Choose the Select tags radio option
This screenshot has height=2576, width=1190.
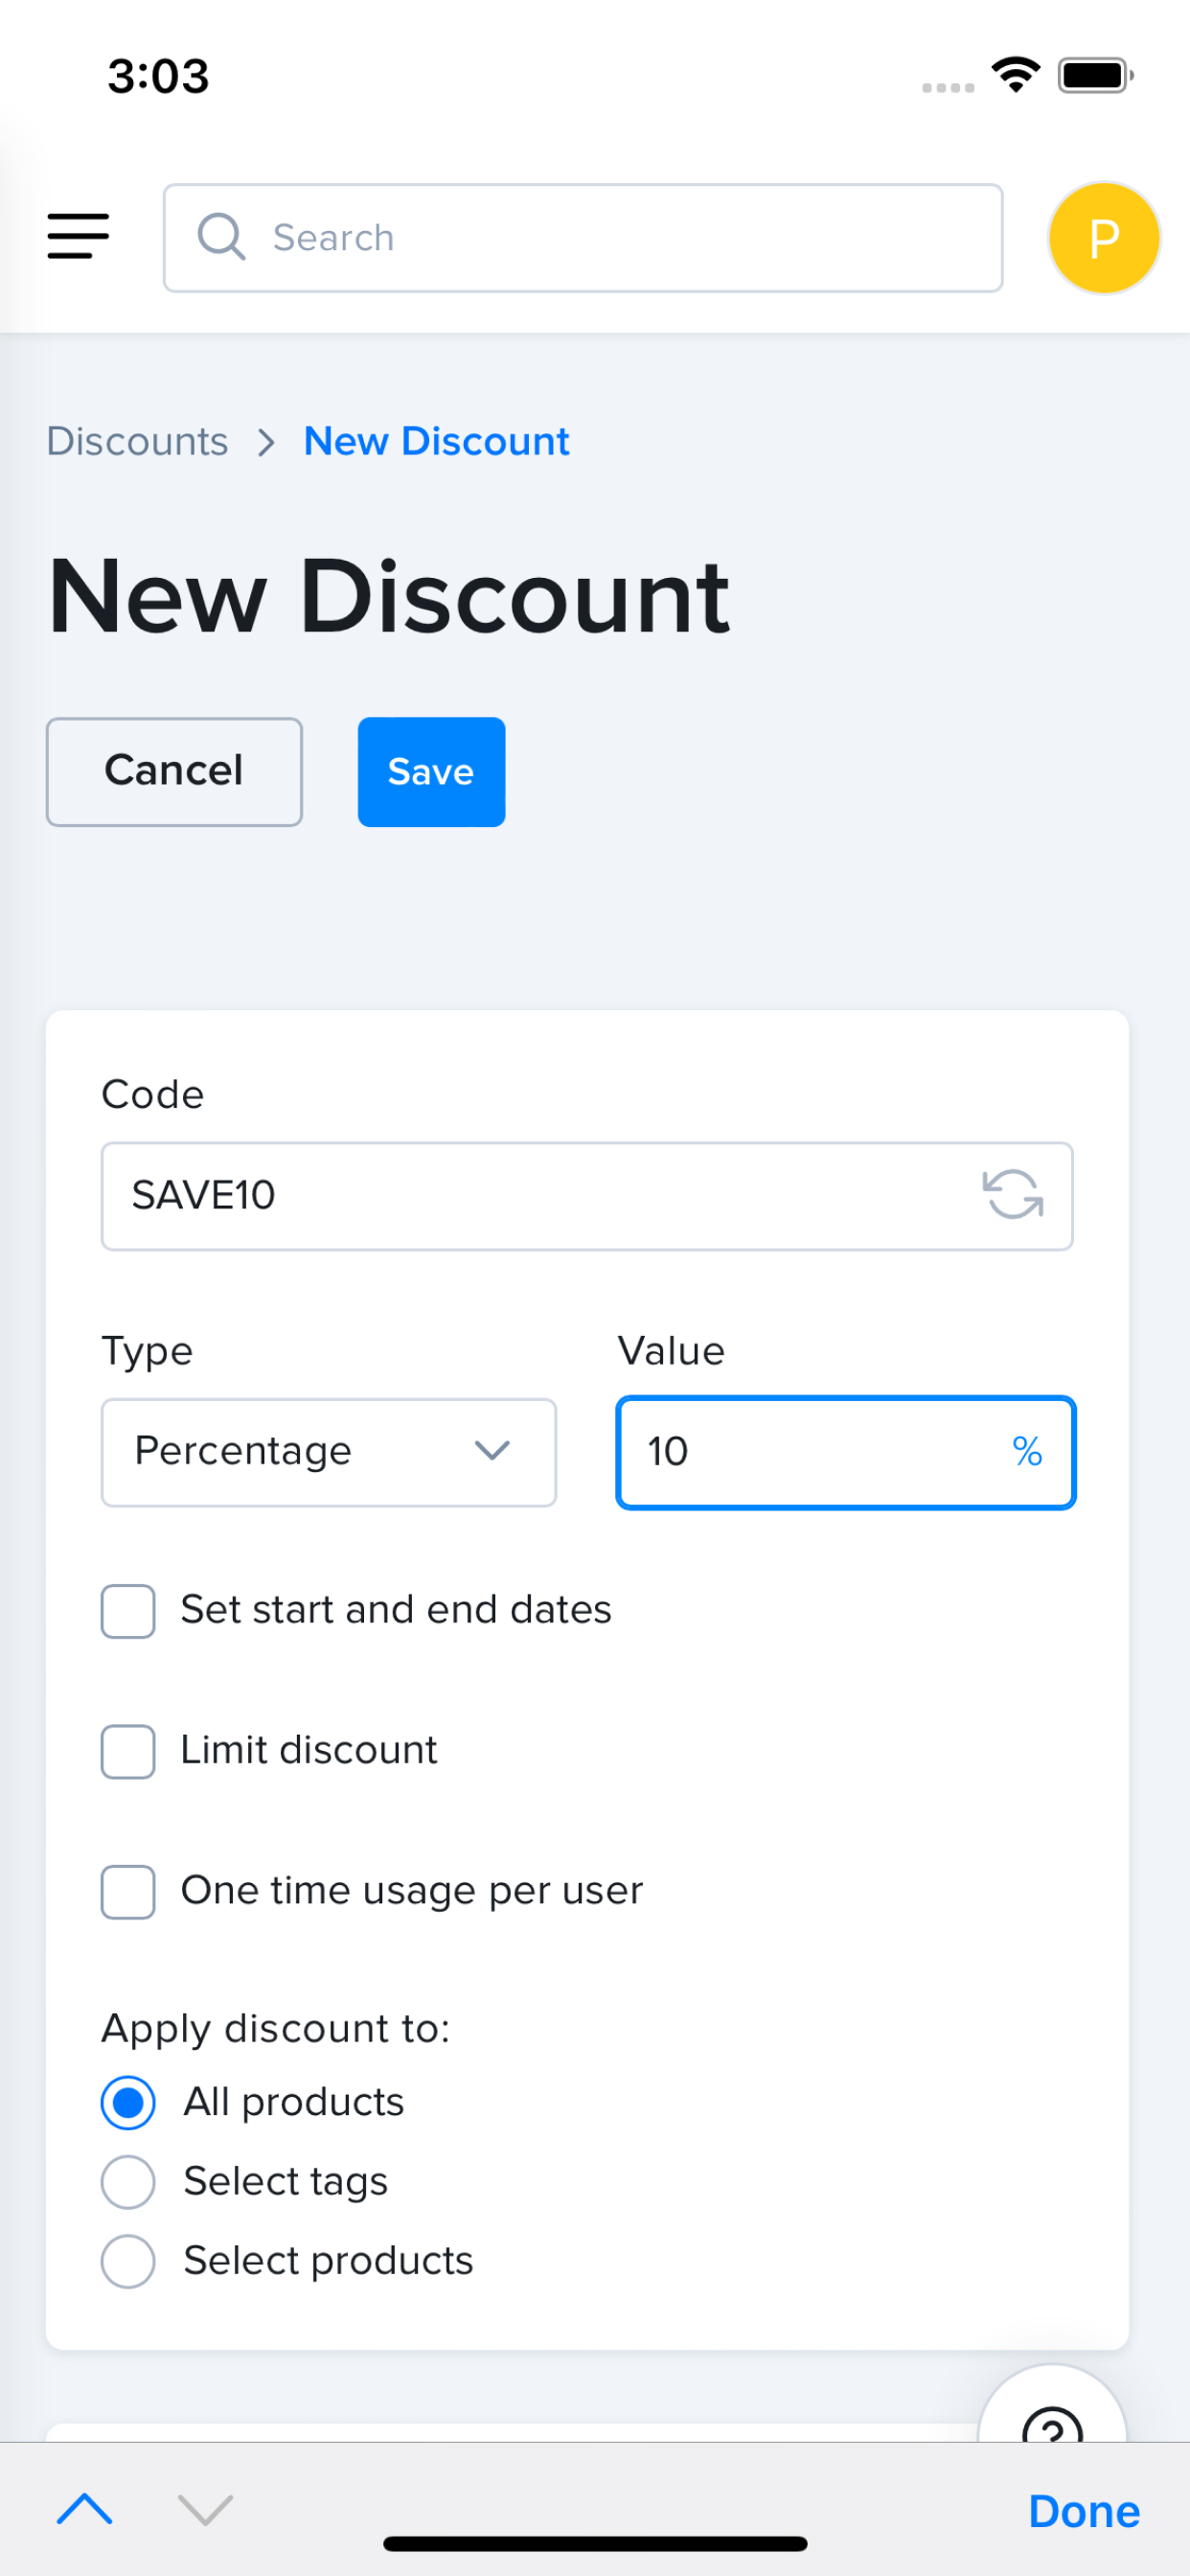pyautogui.click(x=128, y=2181)
